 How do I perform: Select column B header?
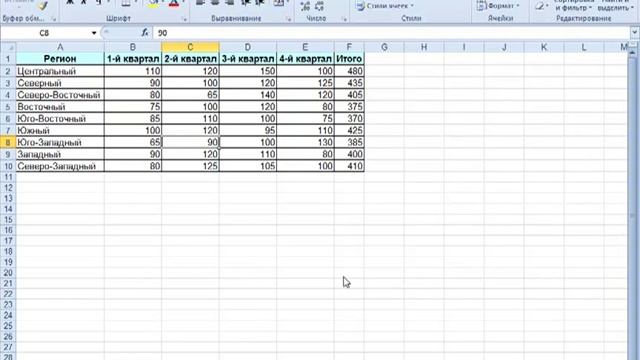click(x=133, y=47)
